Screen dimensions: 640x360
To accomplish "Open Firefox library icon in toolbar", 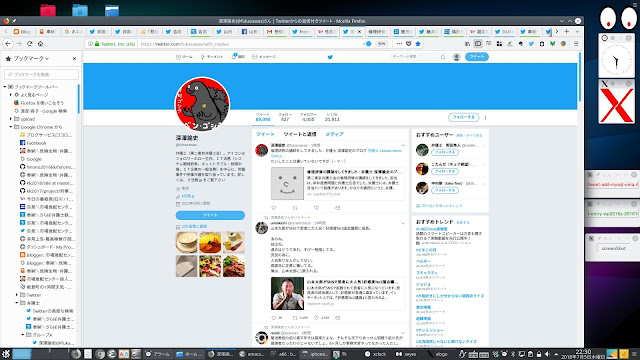I will click(x=467, y=44).
